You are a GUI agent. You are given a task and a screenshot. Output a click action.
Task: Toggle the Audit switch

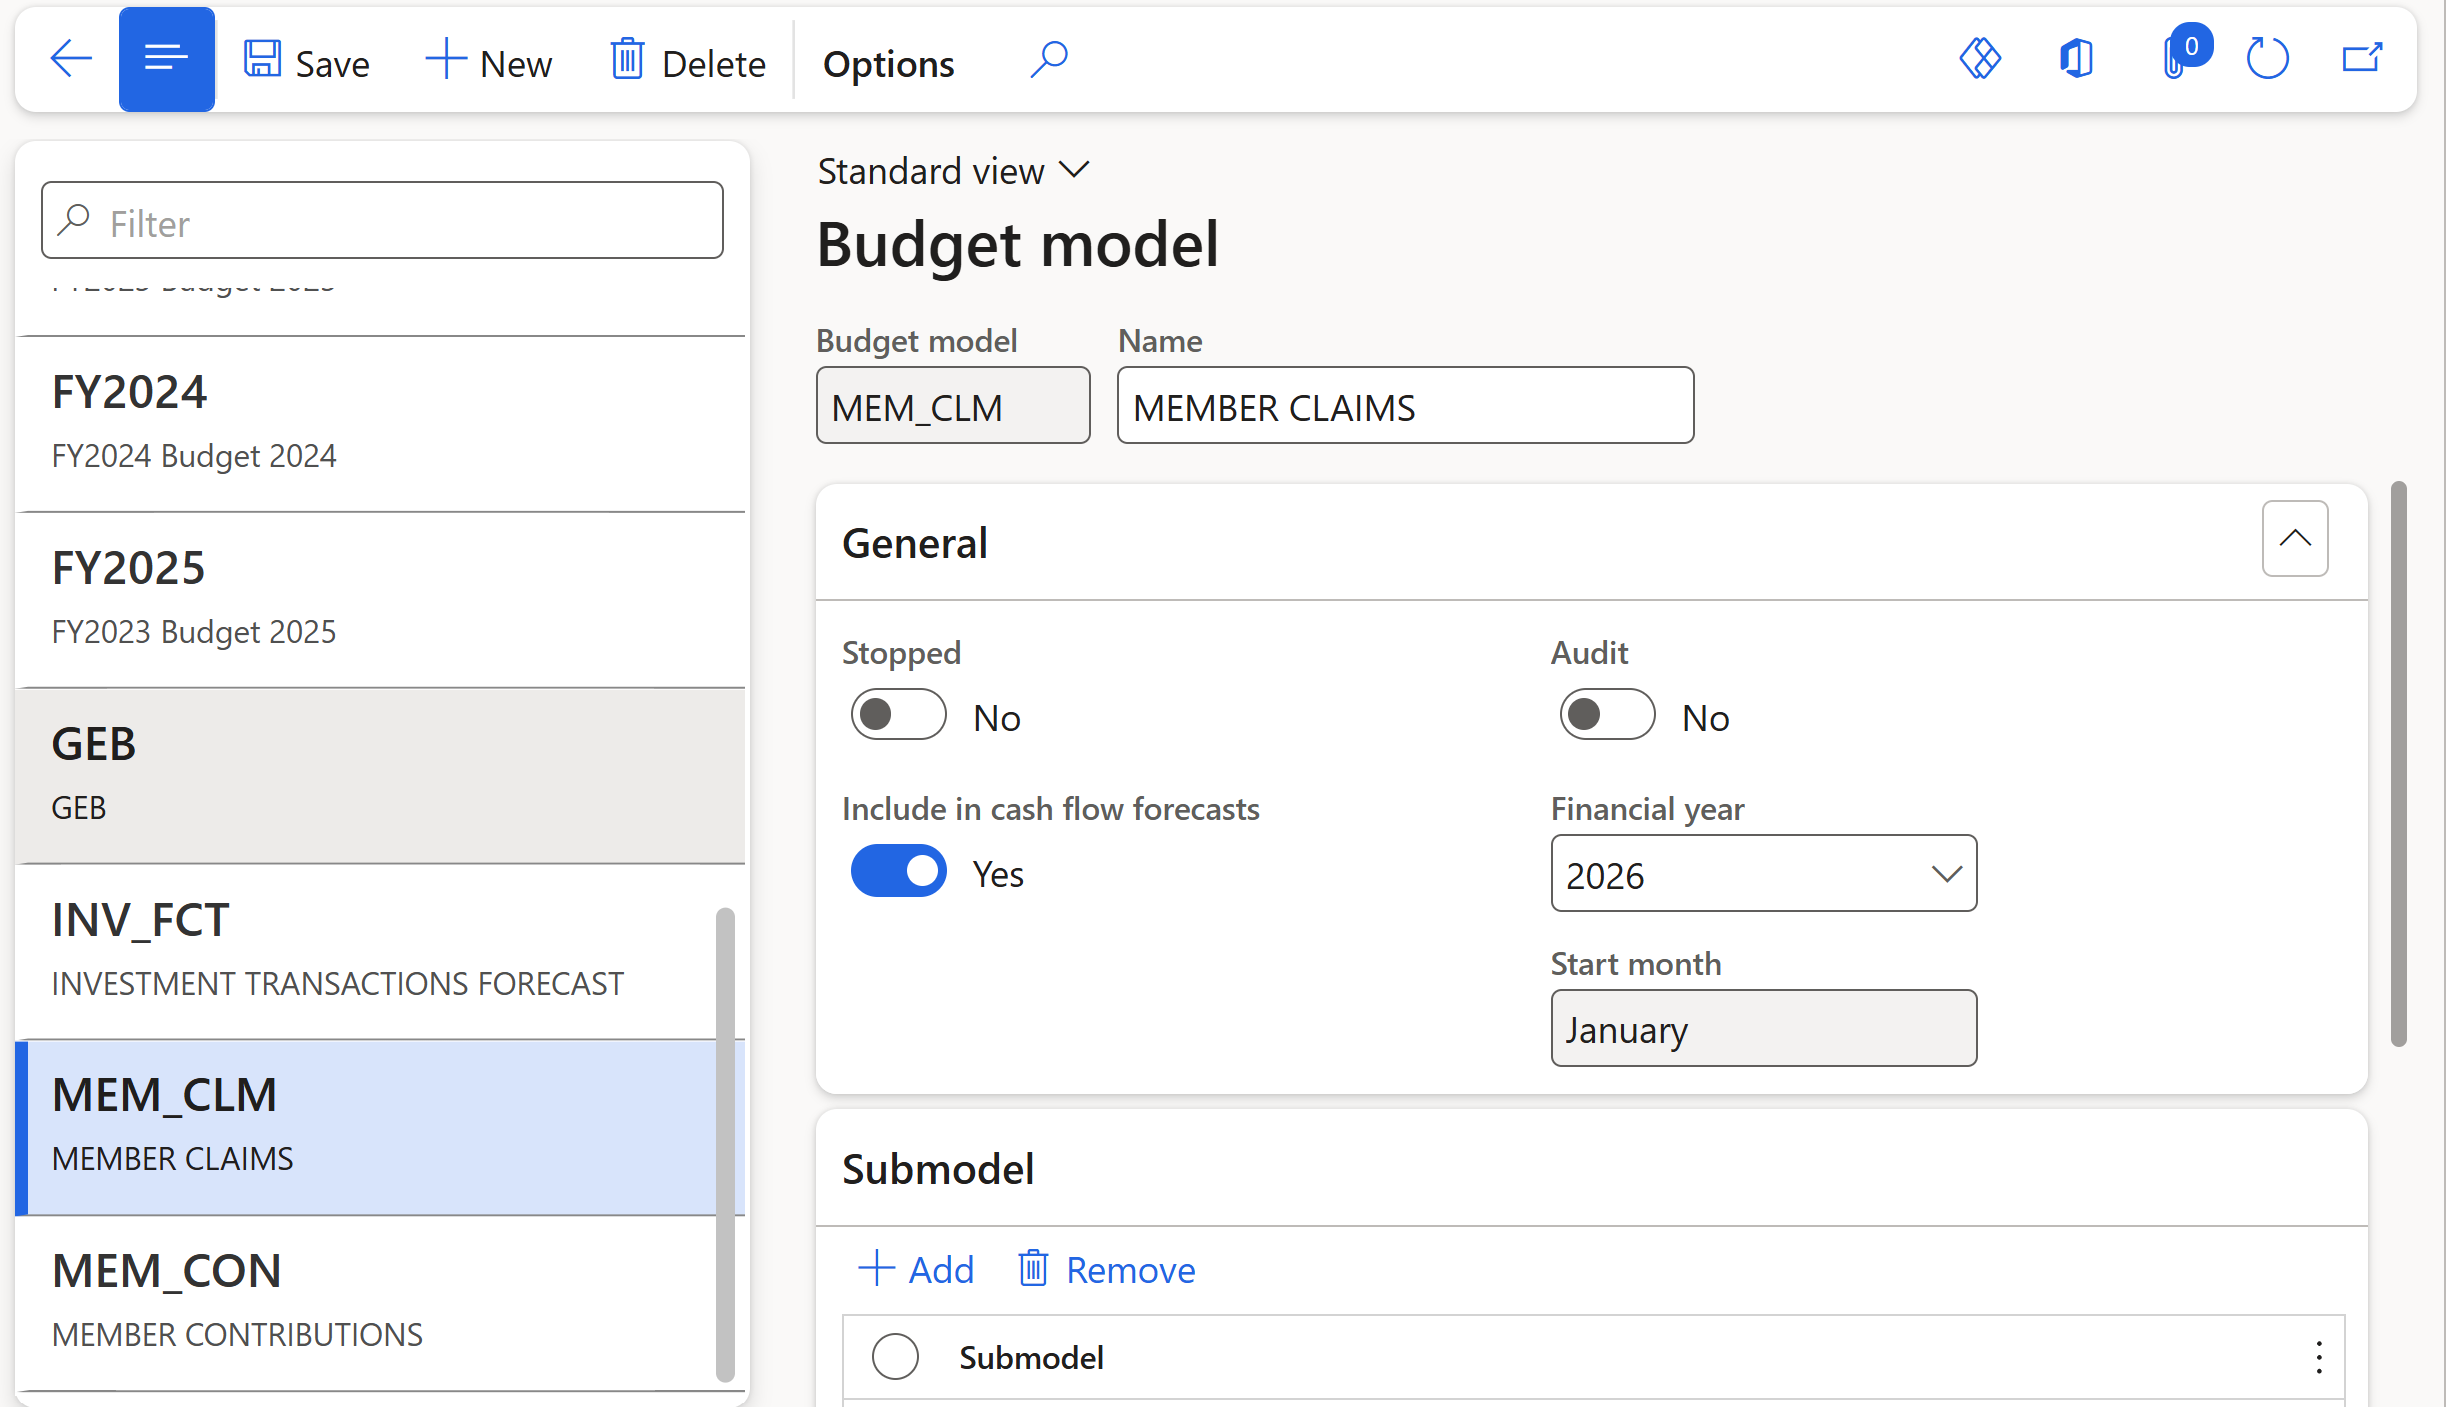point(1607,715)
